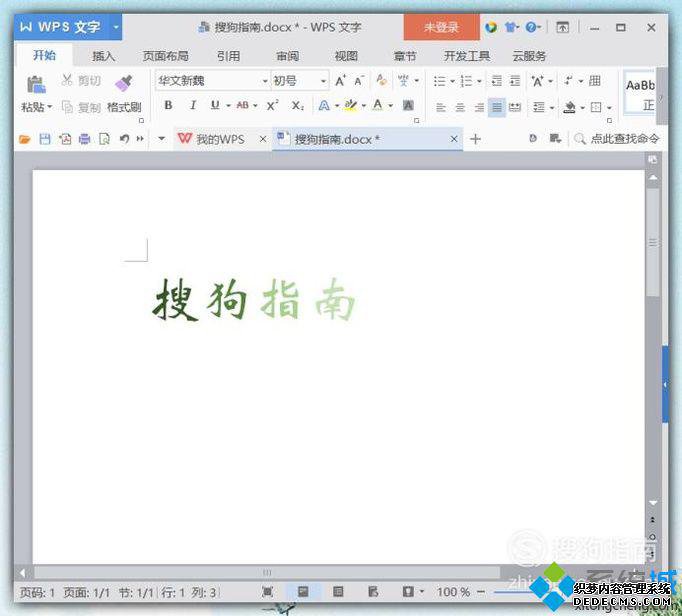Align text right
Image resolution: width=682 pixels, height=616 pixels.
[479, 107]
